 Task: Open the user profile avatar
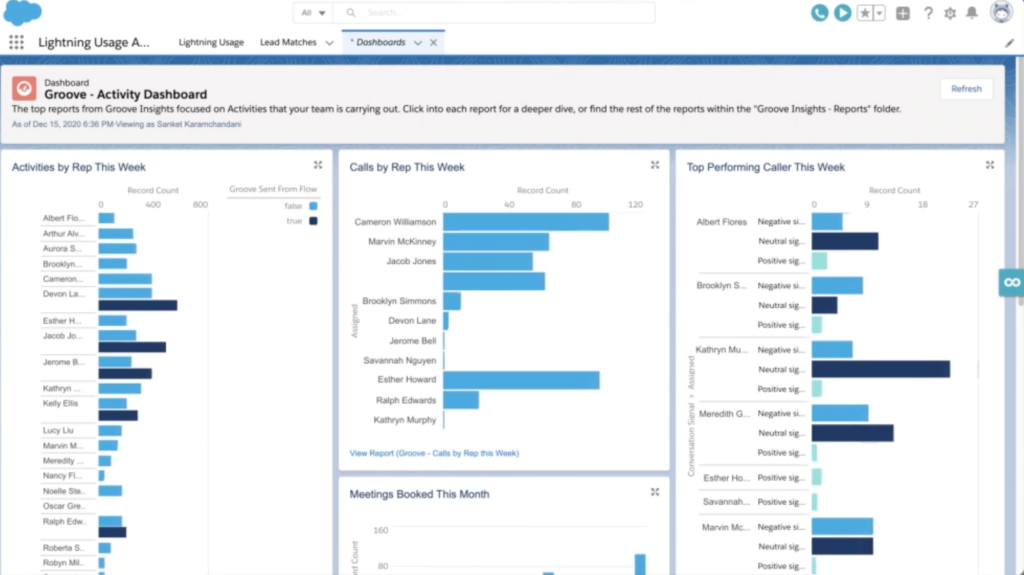(x=1001, y=12)
